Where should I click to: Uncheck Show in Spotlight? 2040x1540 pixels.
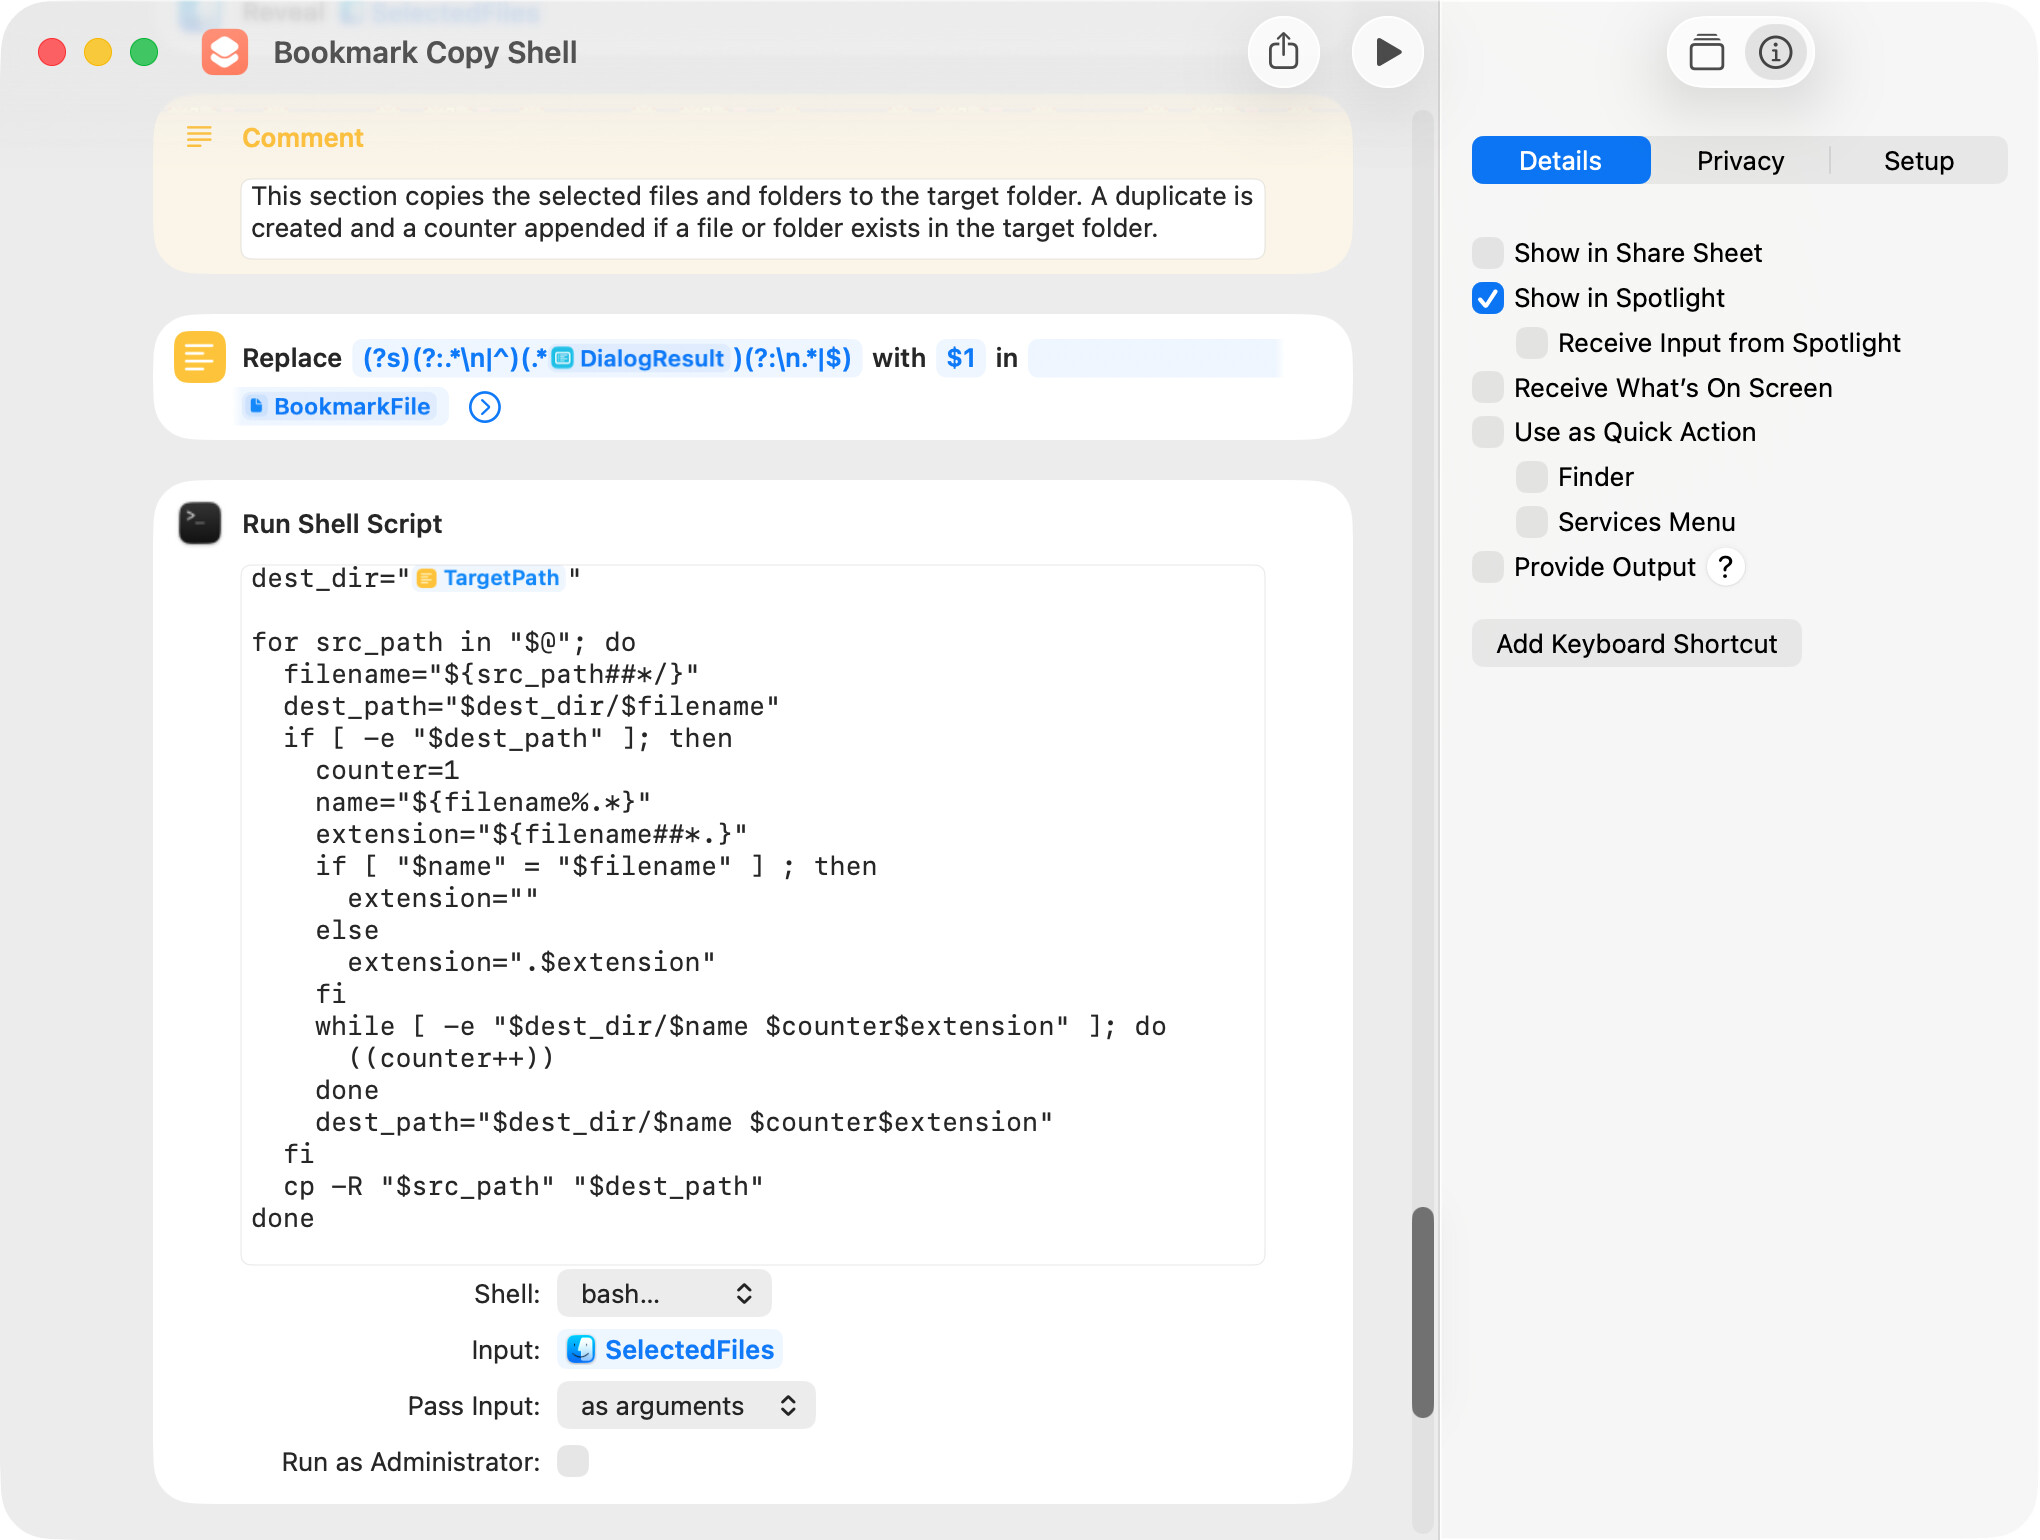pos(1488,298)
